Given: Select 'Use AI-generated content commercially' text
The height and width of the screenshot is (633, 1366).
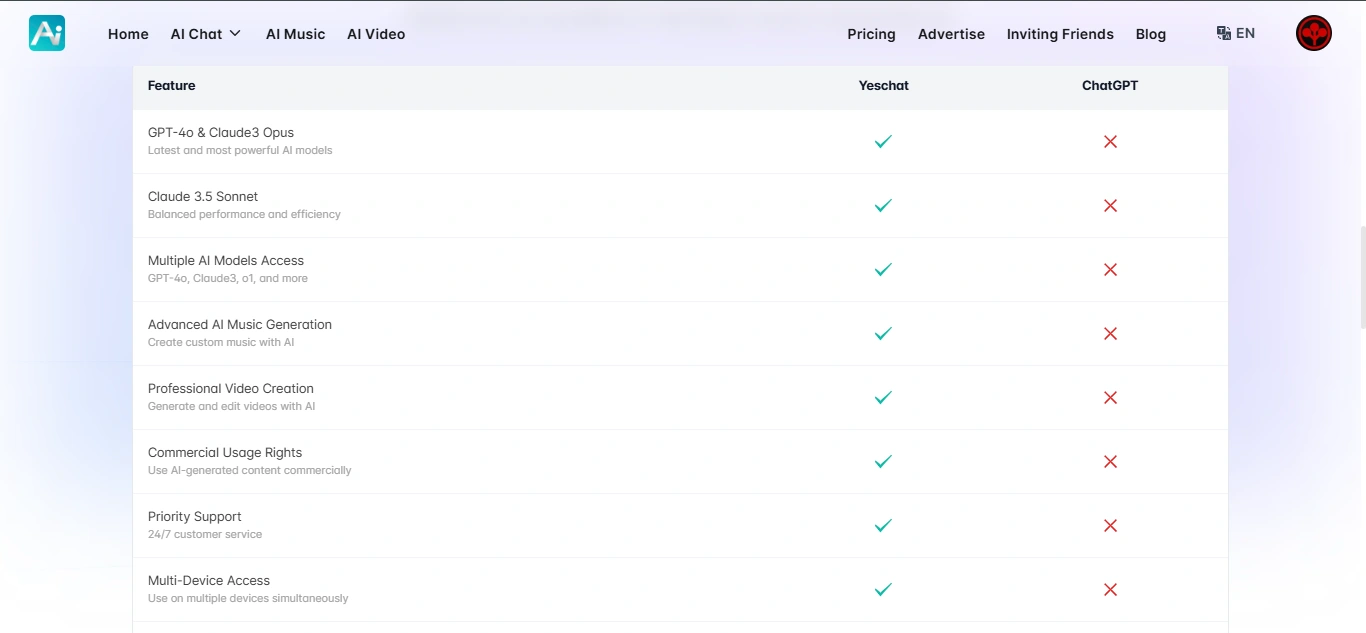Looking at the screenshot, I should (x=250, y=471).
